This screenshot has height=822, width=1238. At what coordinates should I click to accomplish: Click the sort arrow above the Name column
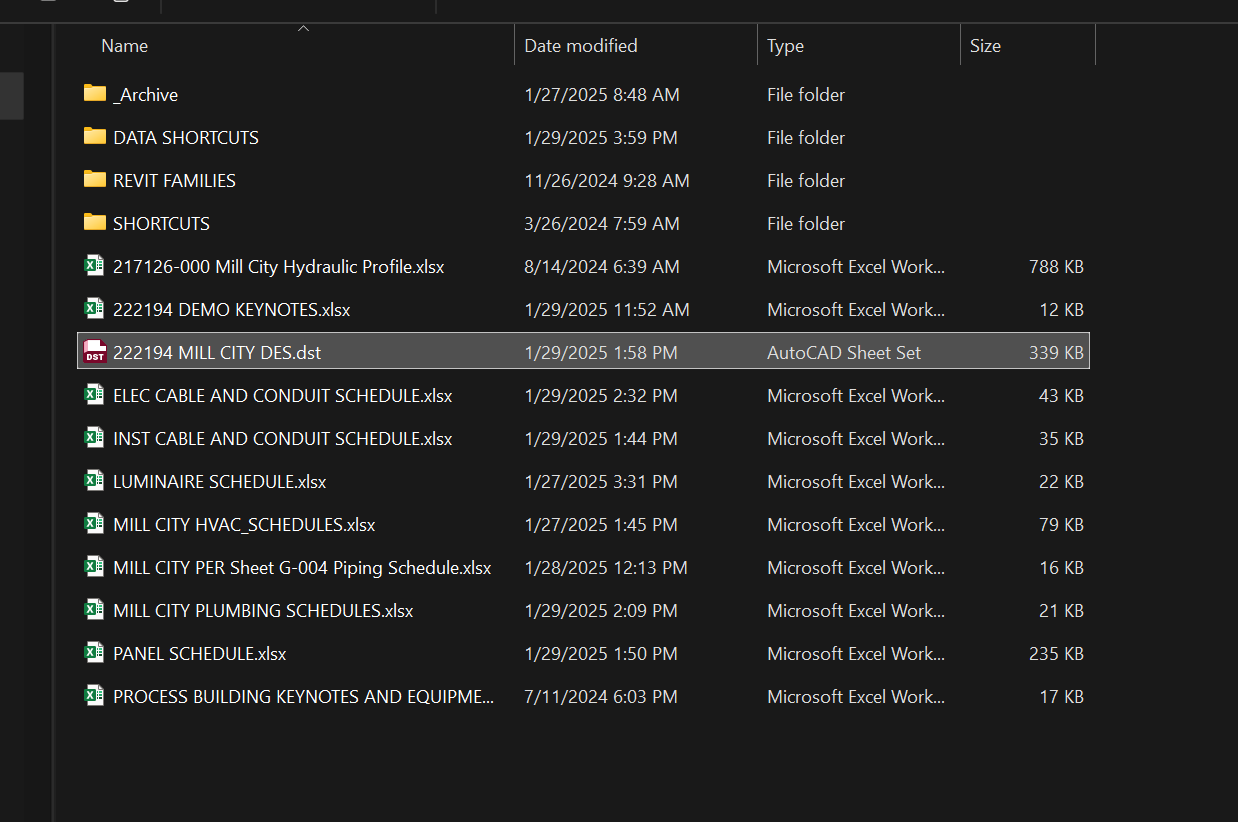[x=304, y=29]
